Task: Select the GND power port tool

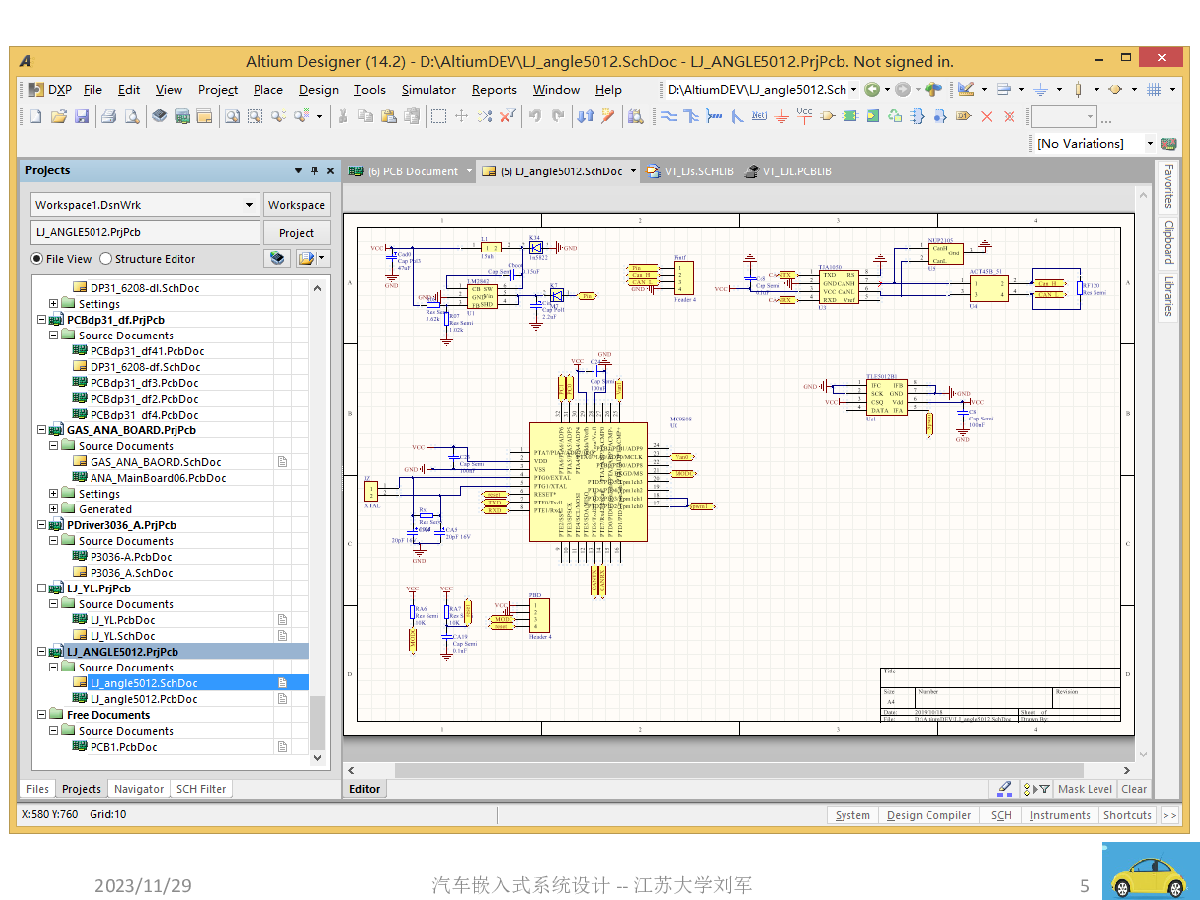Action: (782, 116)
